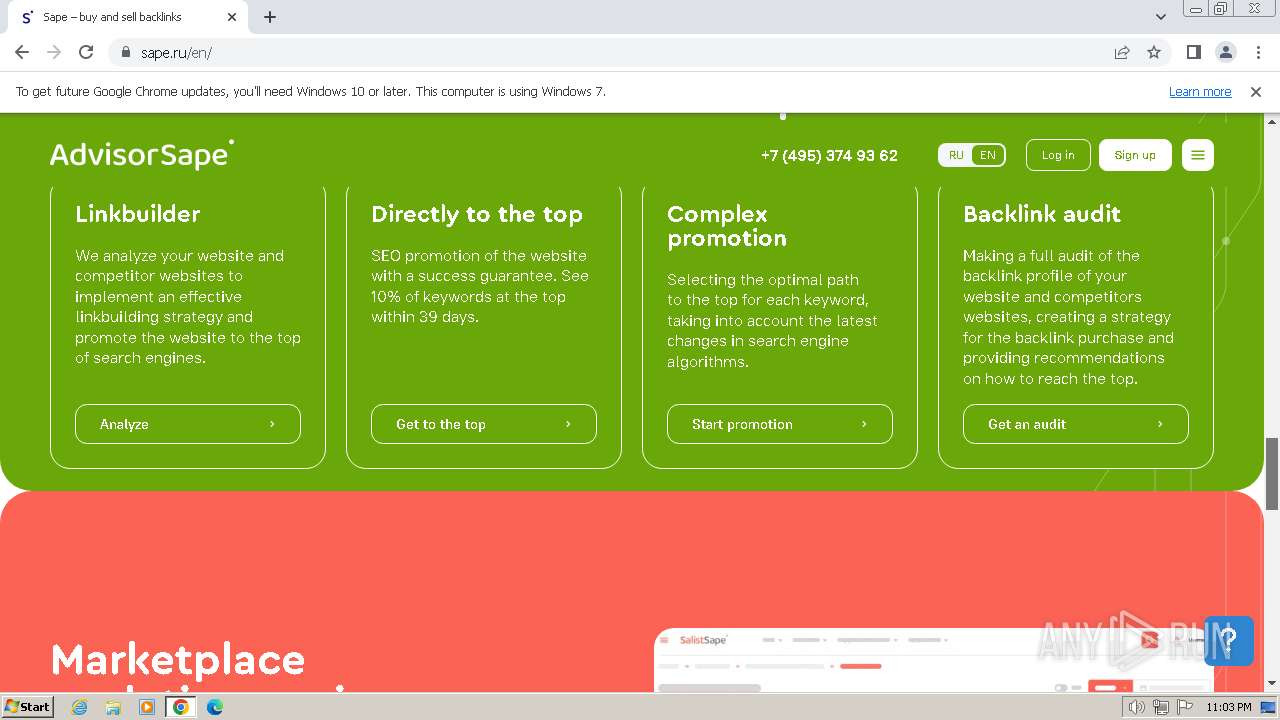Reload the sape.ru page

tap(86, 52)
